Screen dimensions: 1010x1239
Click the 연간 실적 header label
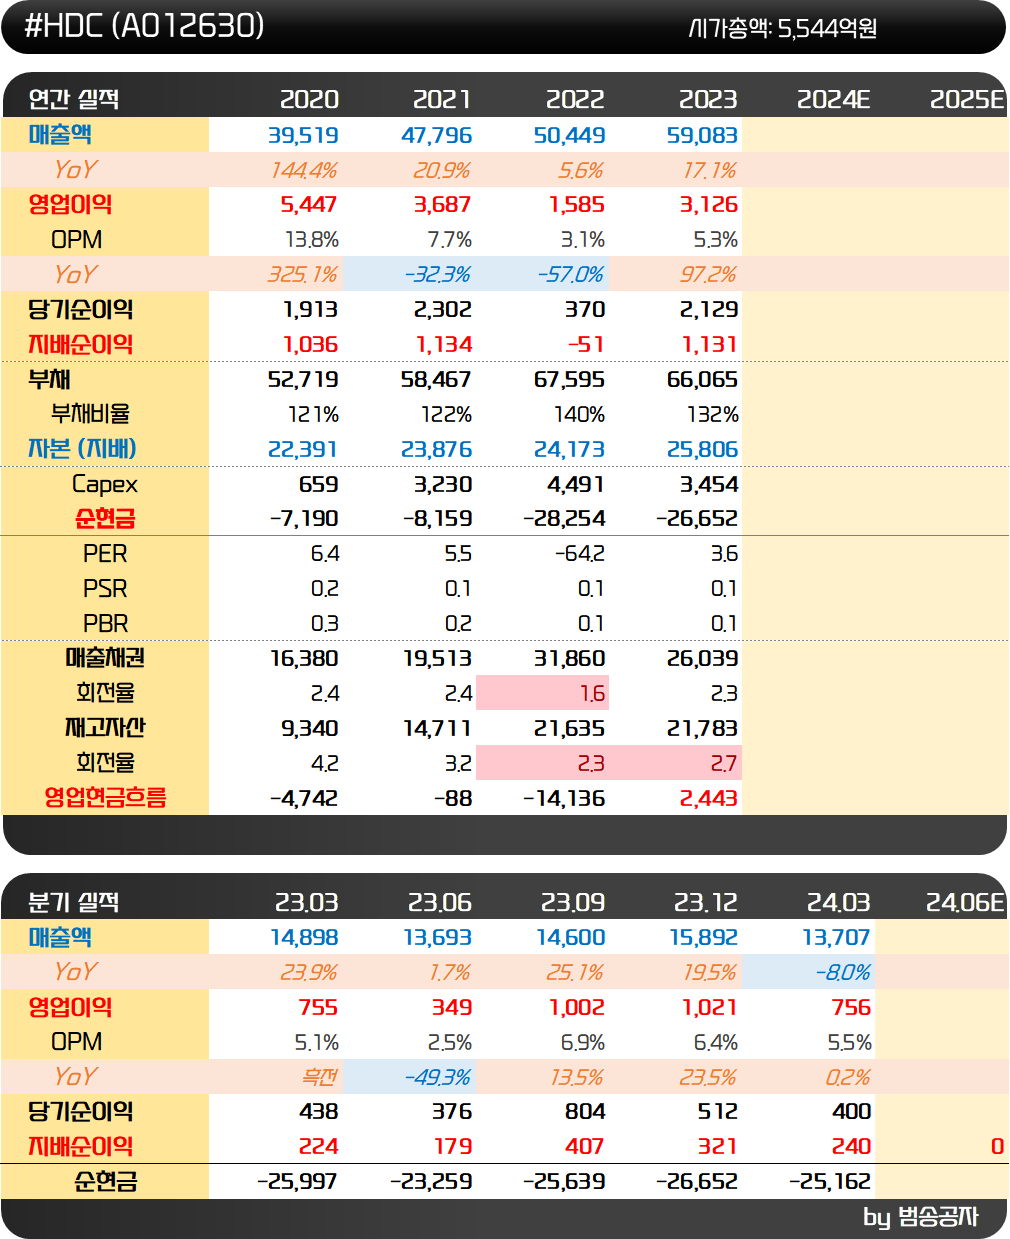[74, 99]
